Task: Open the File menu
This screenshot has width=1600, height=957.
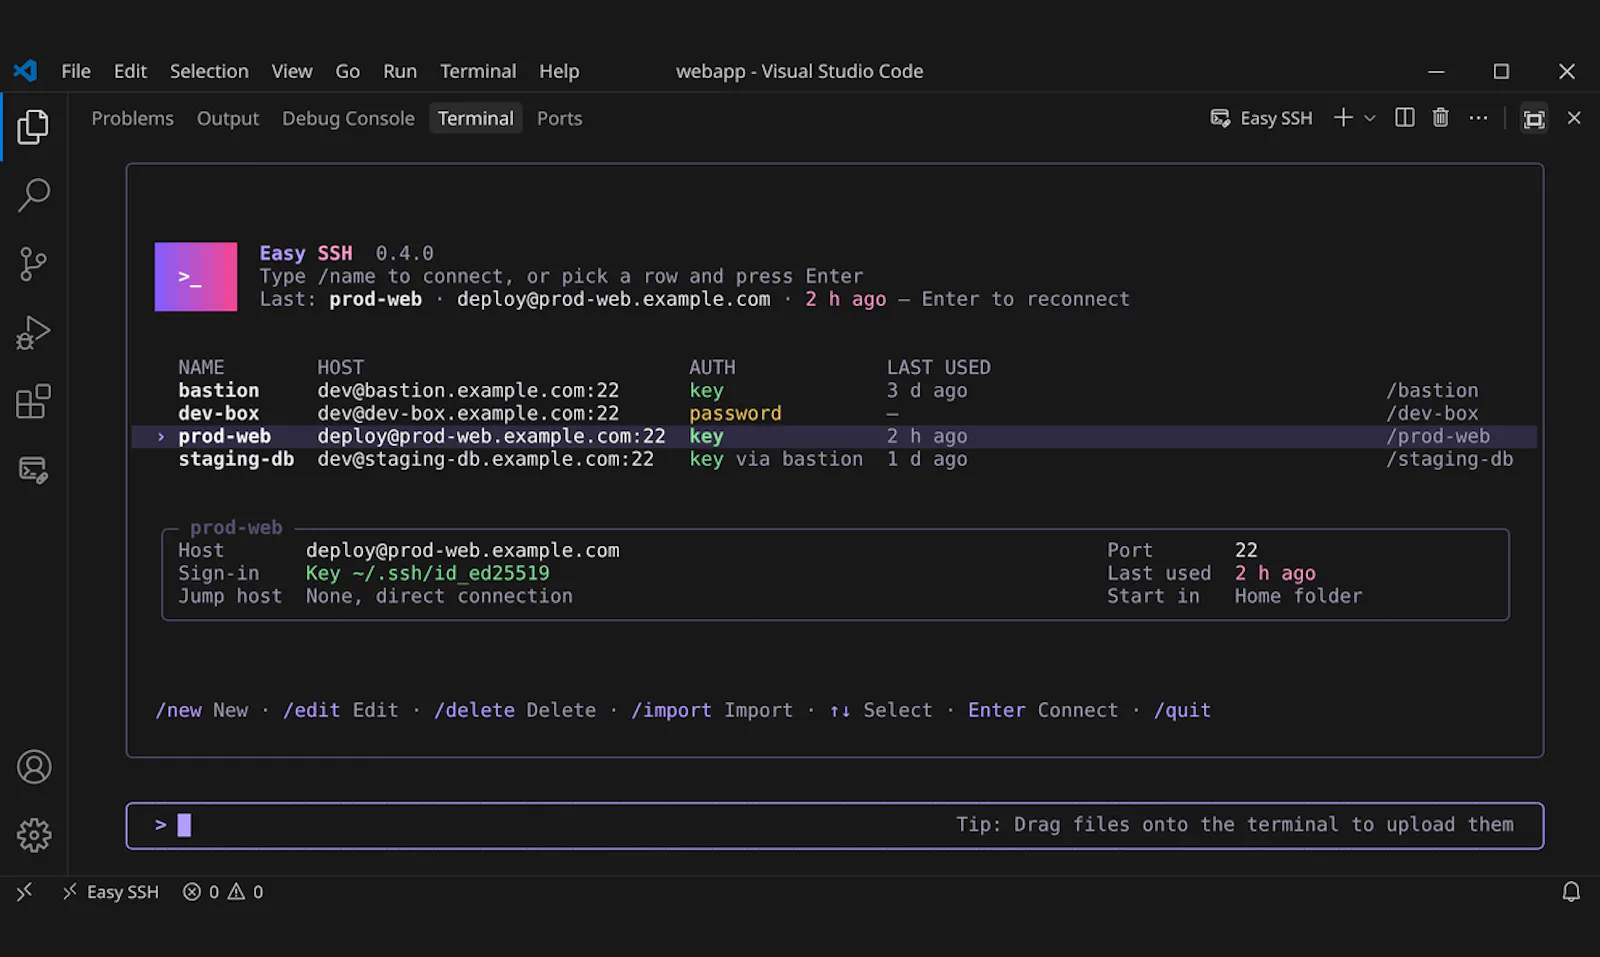Action: tap(76, 71)
